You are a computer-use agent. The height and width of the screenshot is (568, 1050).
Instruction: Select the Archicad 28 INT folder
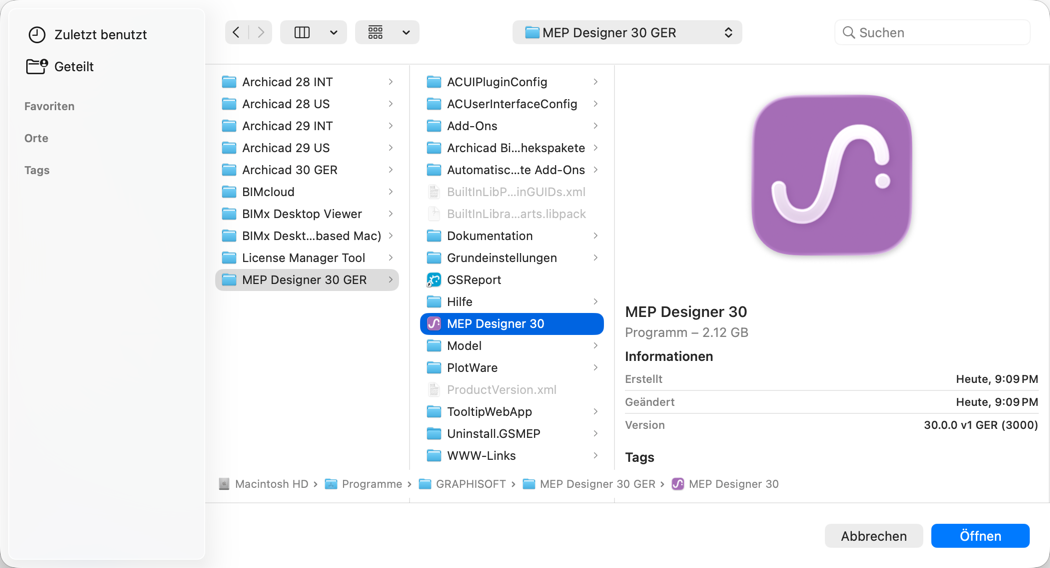tap(307, 82)
